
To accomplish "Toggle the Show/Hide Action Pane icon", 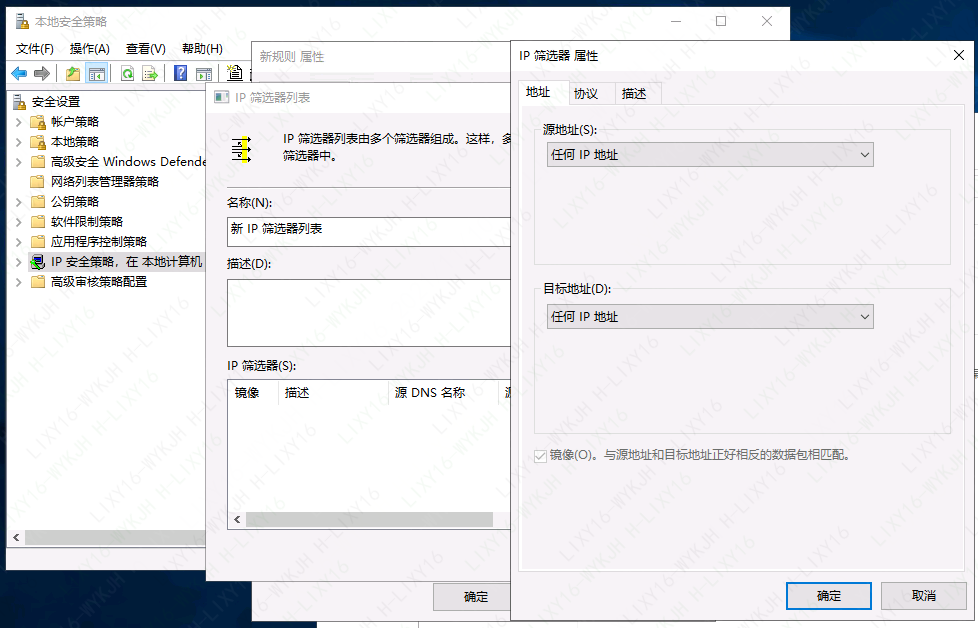I will [x=204, y=74].
